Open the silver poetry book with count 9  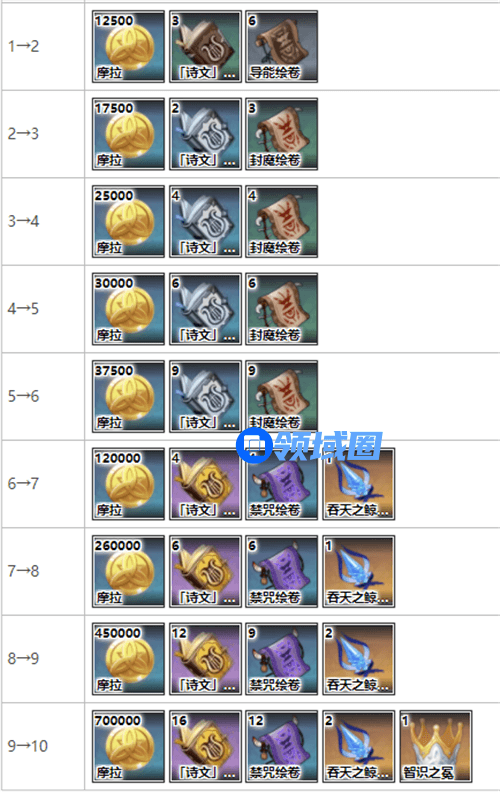coord(205,396)
